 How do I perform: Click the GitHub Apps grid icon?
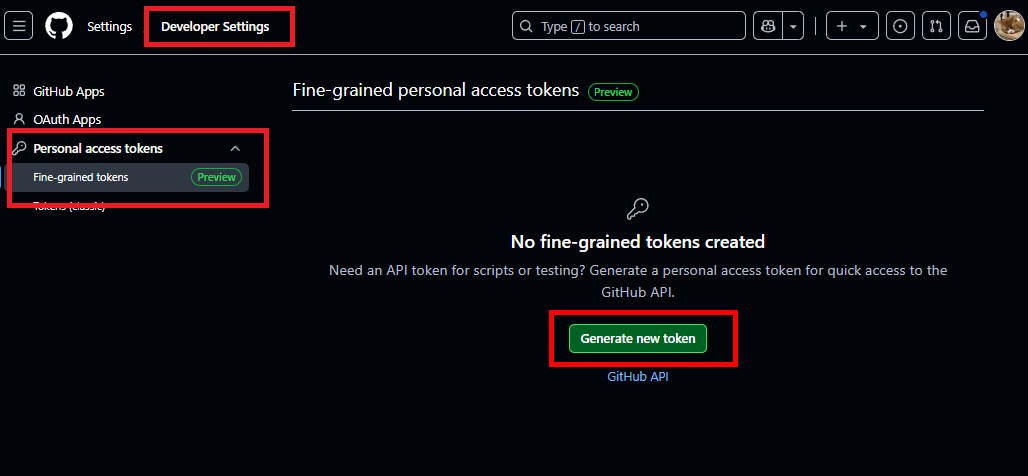point(19,91)
